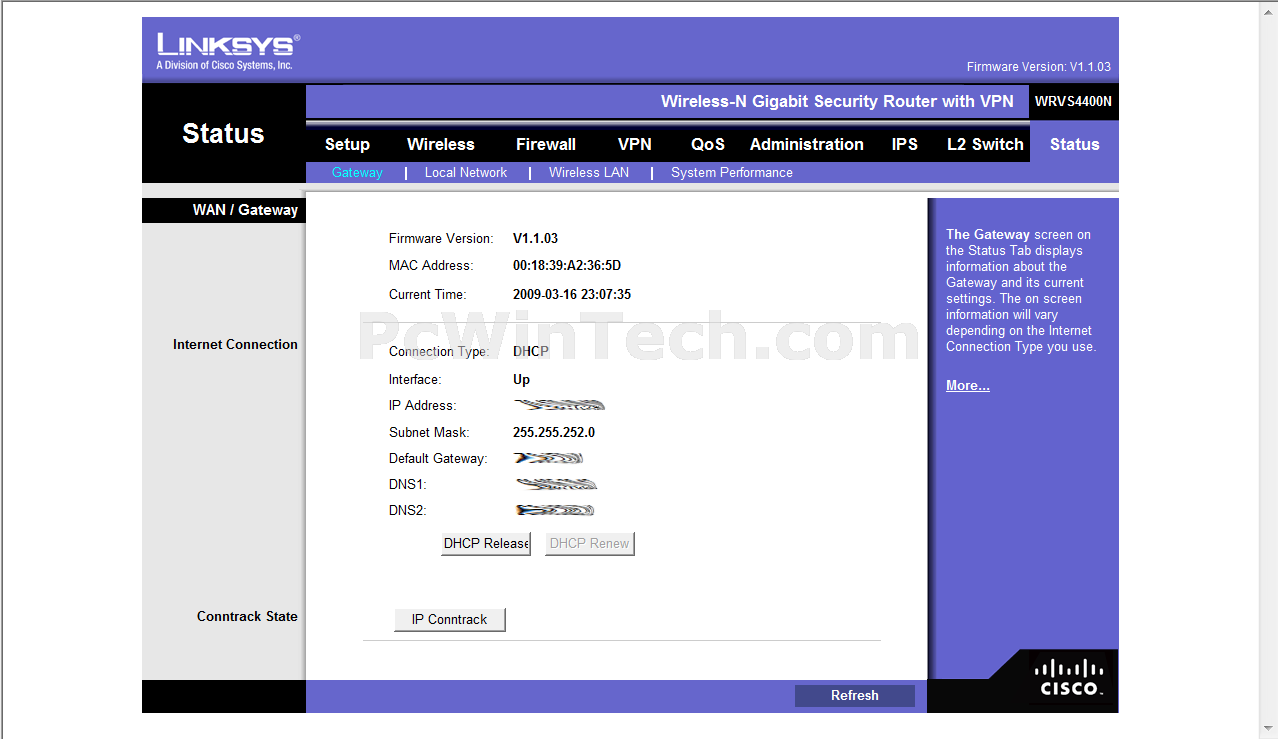
Task: Open System Performance sub-tab
Action: point(732,172)
